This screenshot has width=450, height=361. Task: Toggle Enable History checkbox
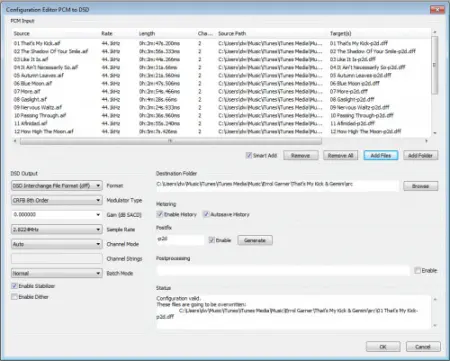160,214
